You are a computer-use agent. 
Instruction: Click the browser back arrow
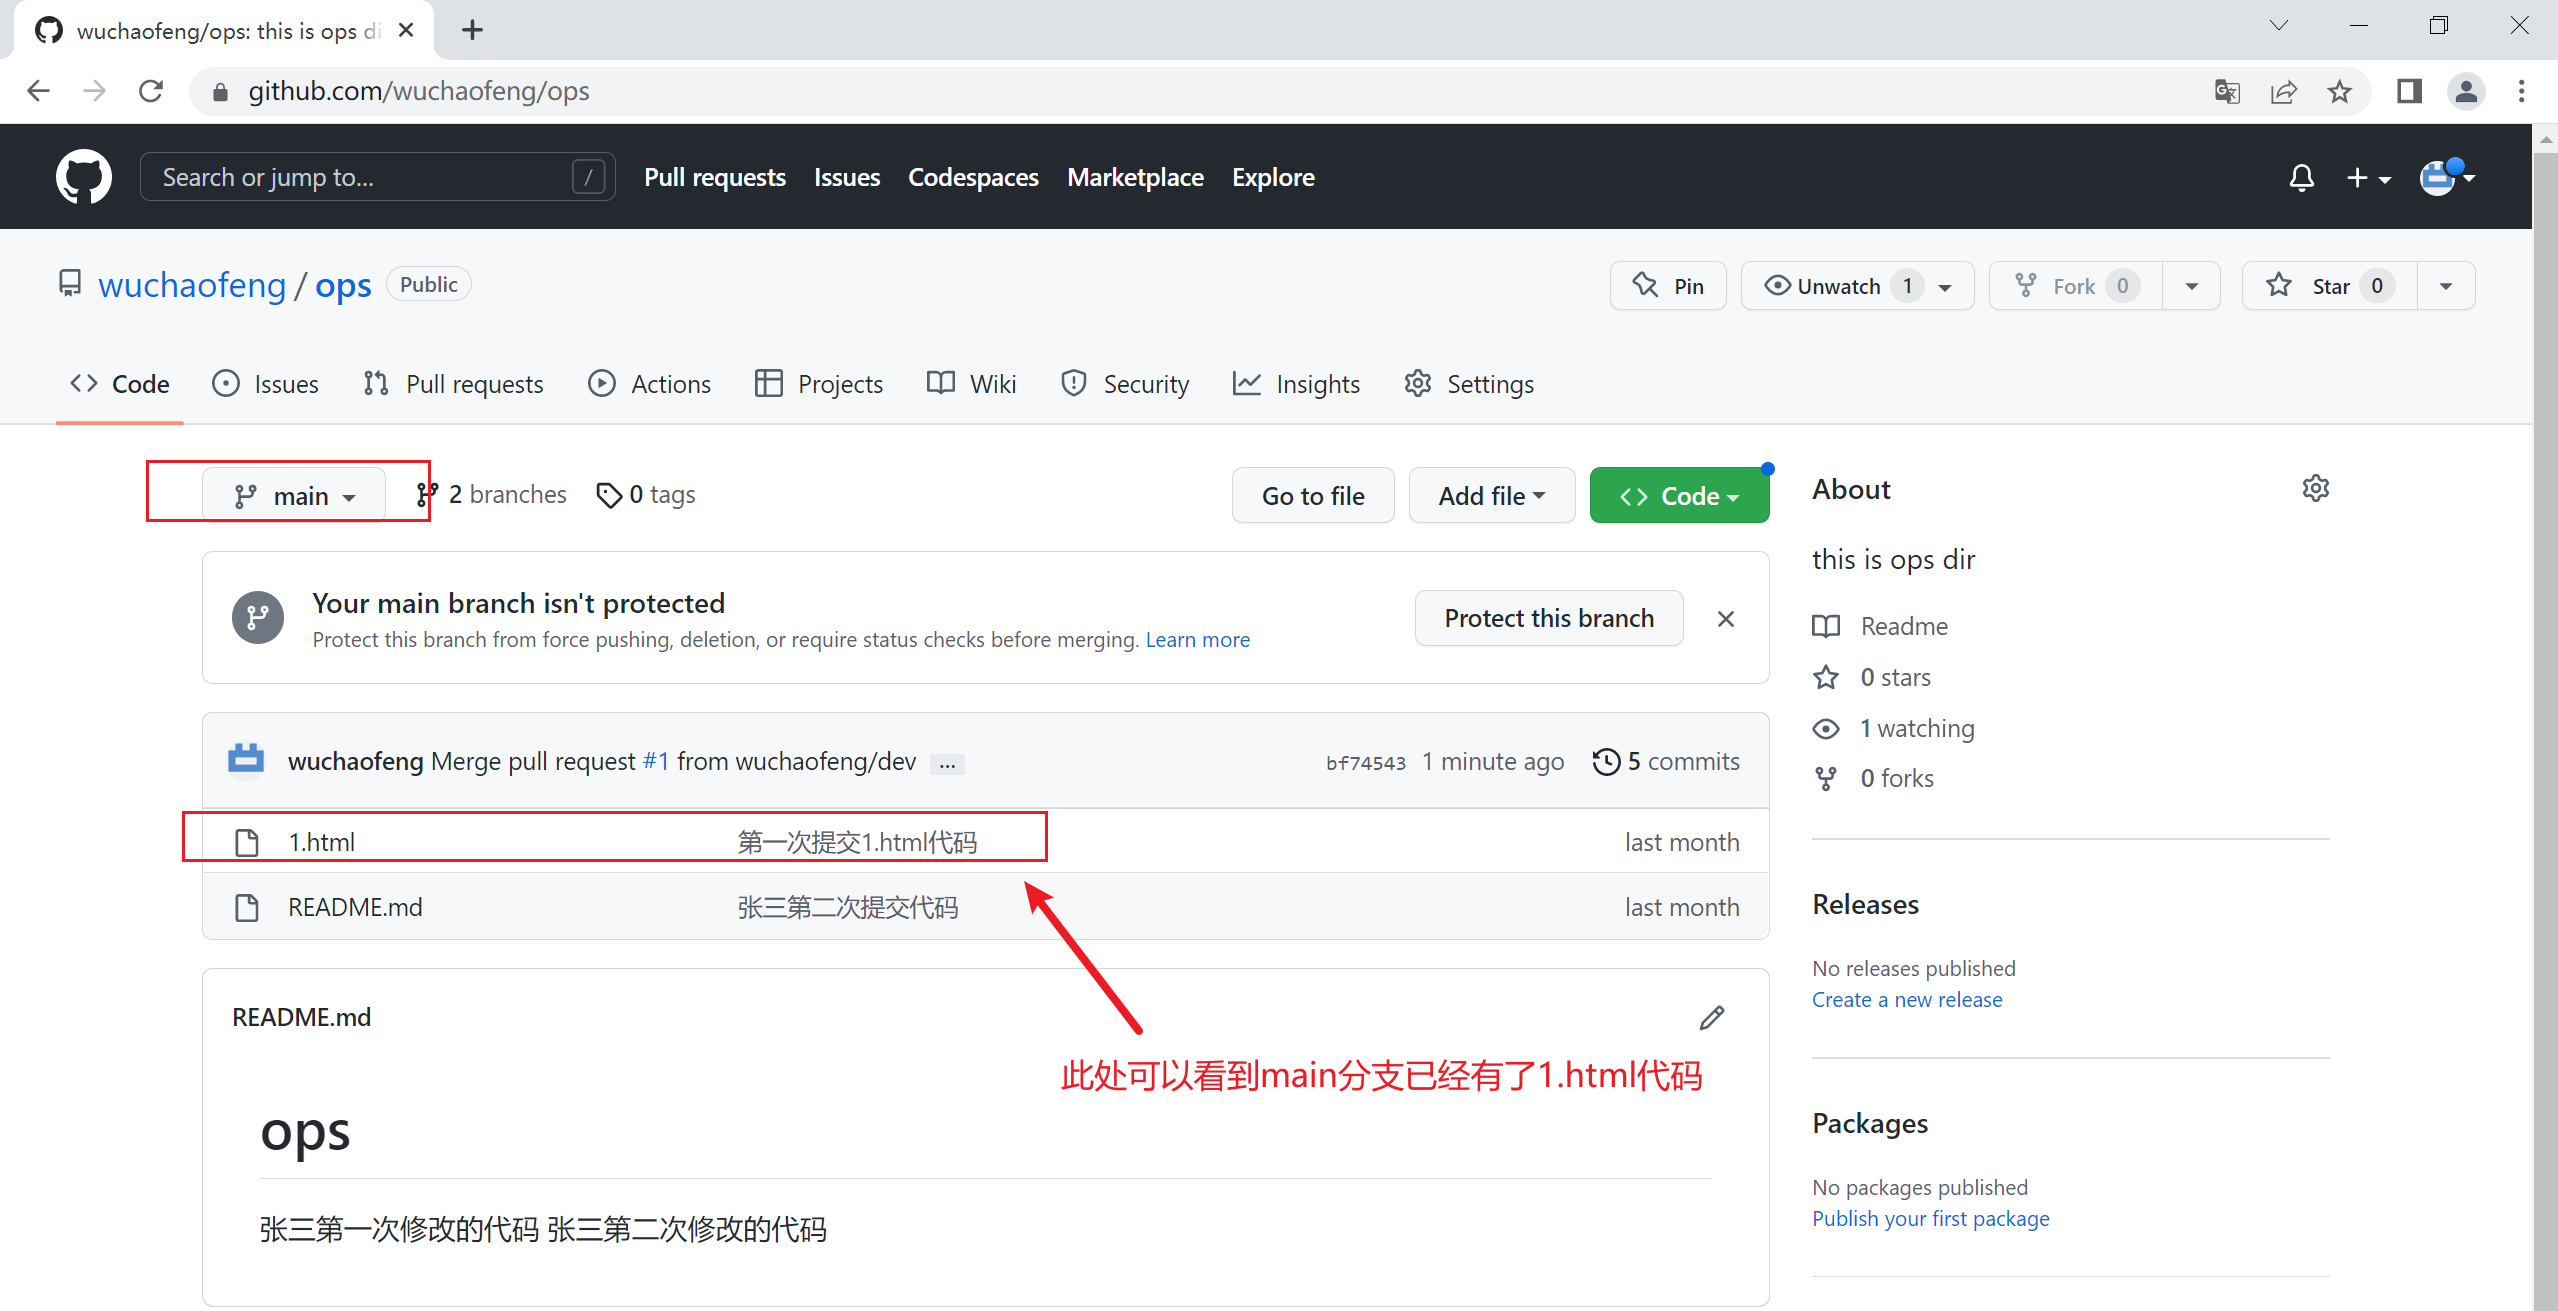[38, 91]
